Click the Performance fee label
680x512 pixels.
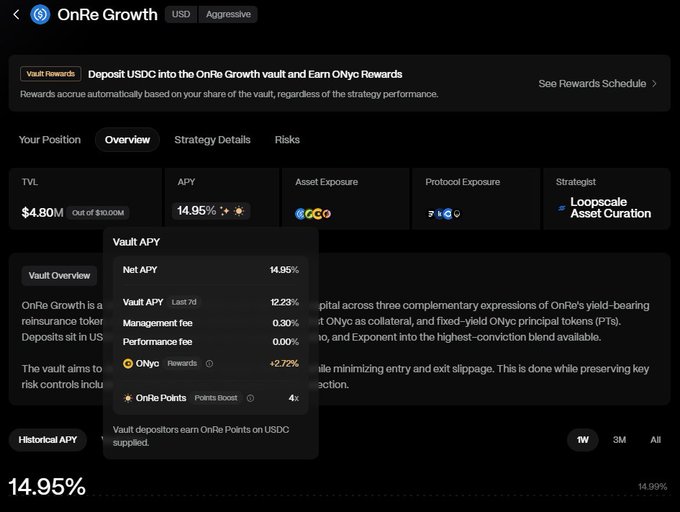click(x=157, y=342)
